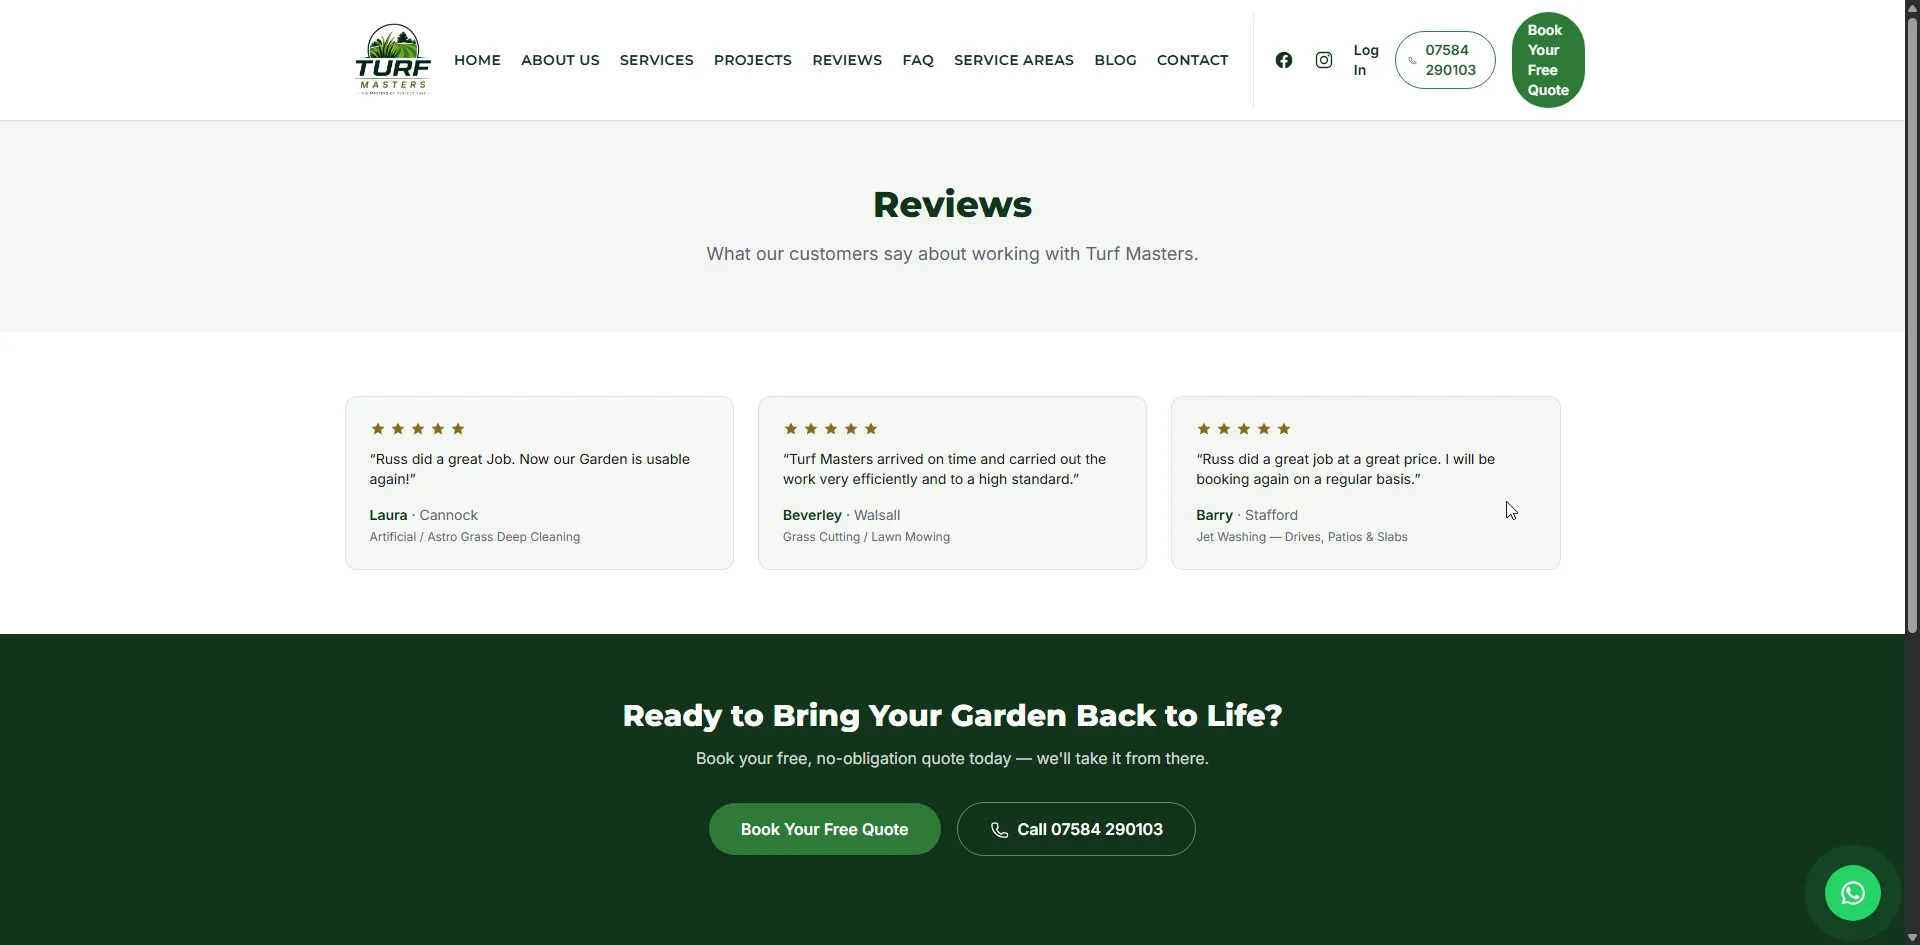The height and width of the screenshot is (945, 1920).
Task: Open the Instagram profile icon
Action: pos(1324,60)
